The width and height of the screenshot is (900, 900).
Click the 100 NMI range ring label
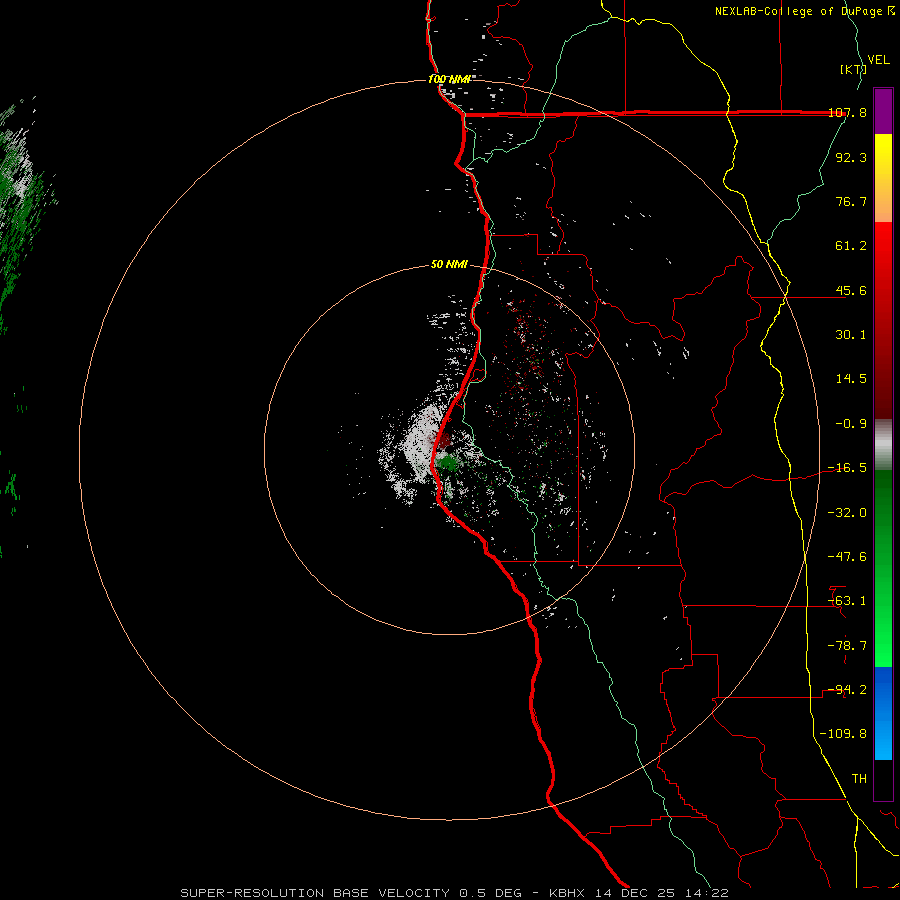pyautogui.click(x=449, y=79)
